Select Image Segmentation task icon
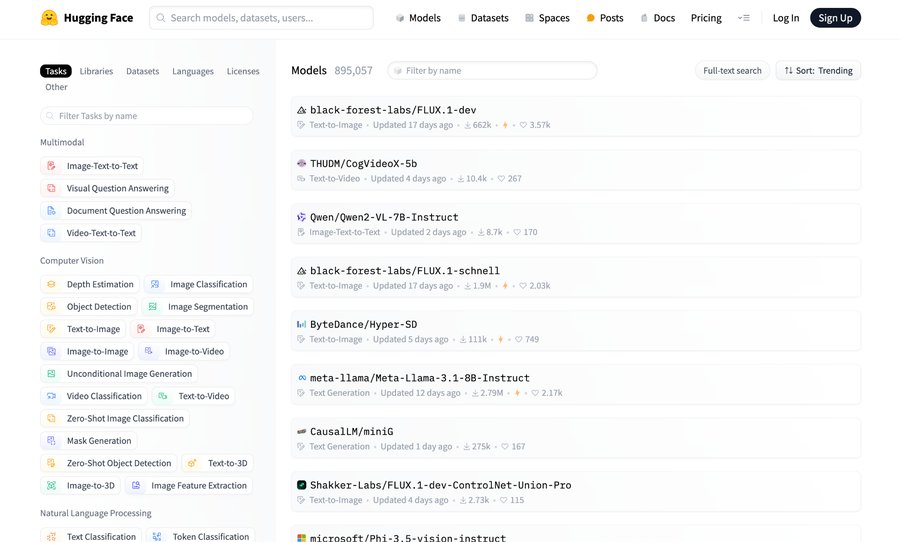The width and height of the screenshot is (900, 542). point(152,307)
